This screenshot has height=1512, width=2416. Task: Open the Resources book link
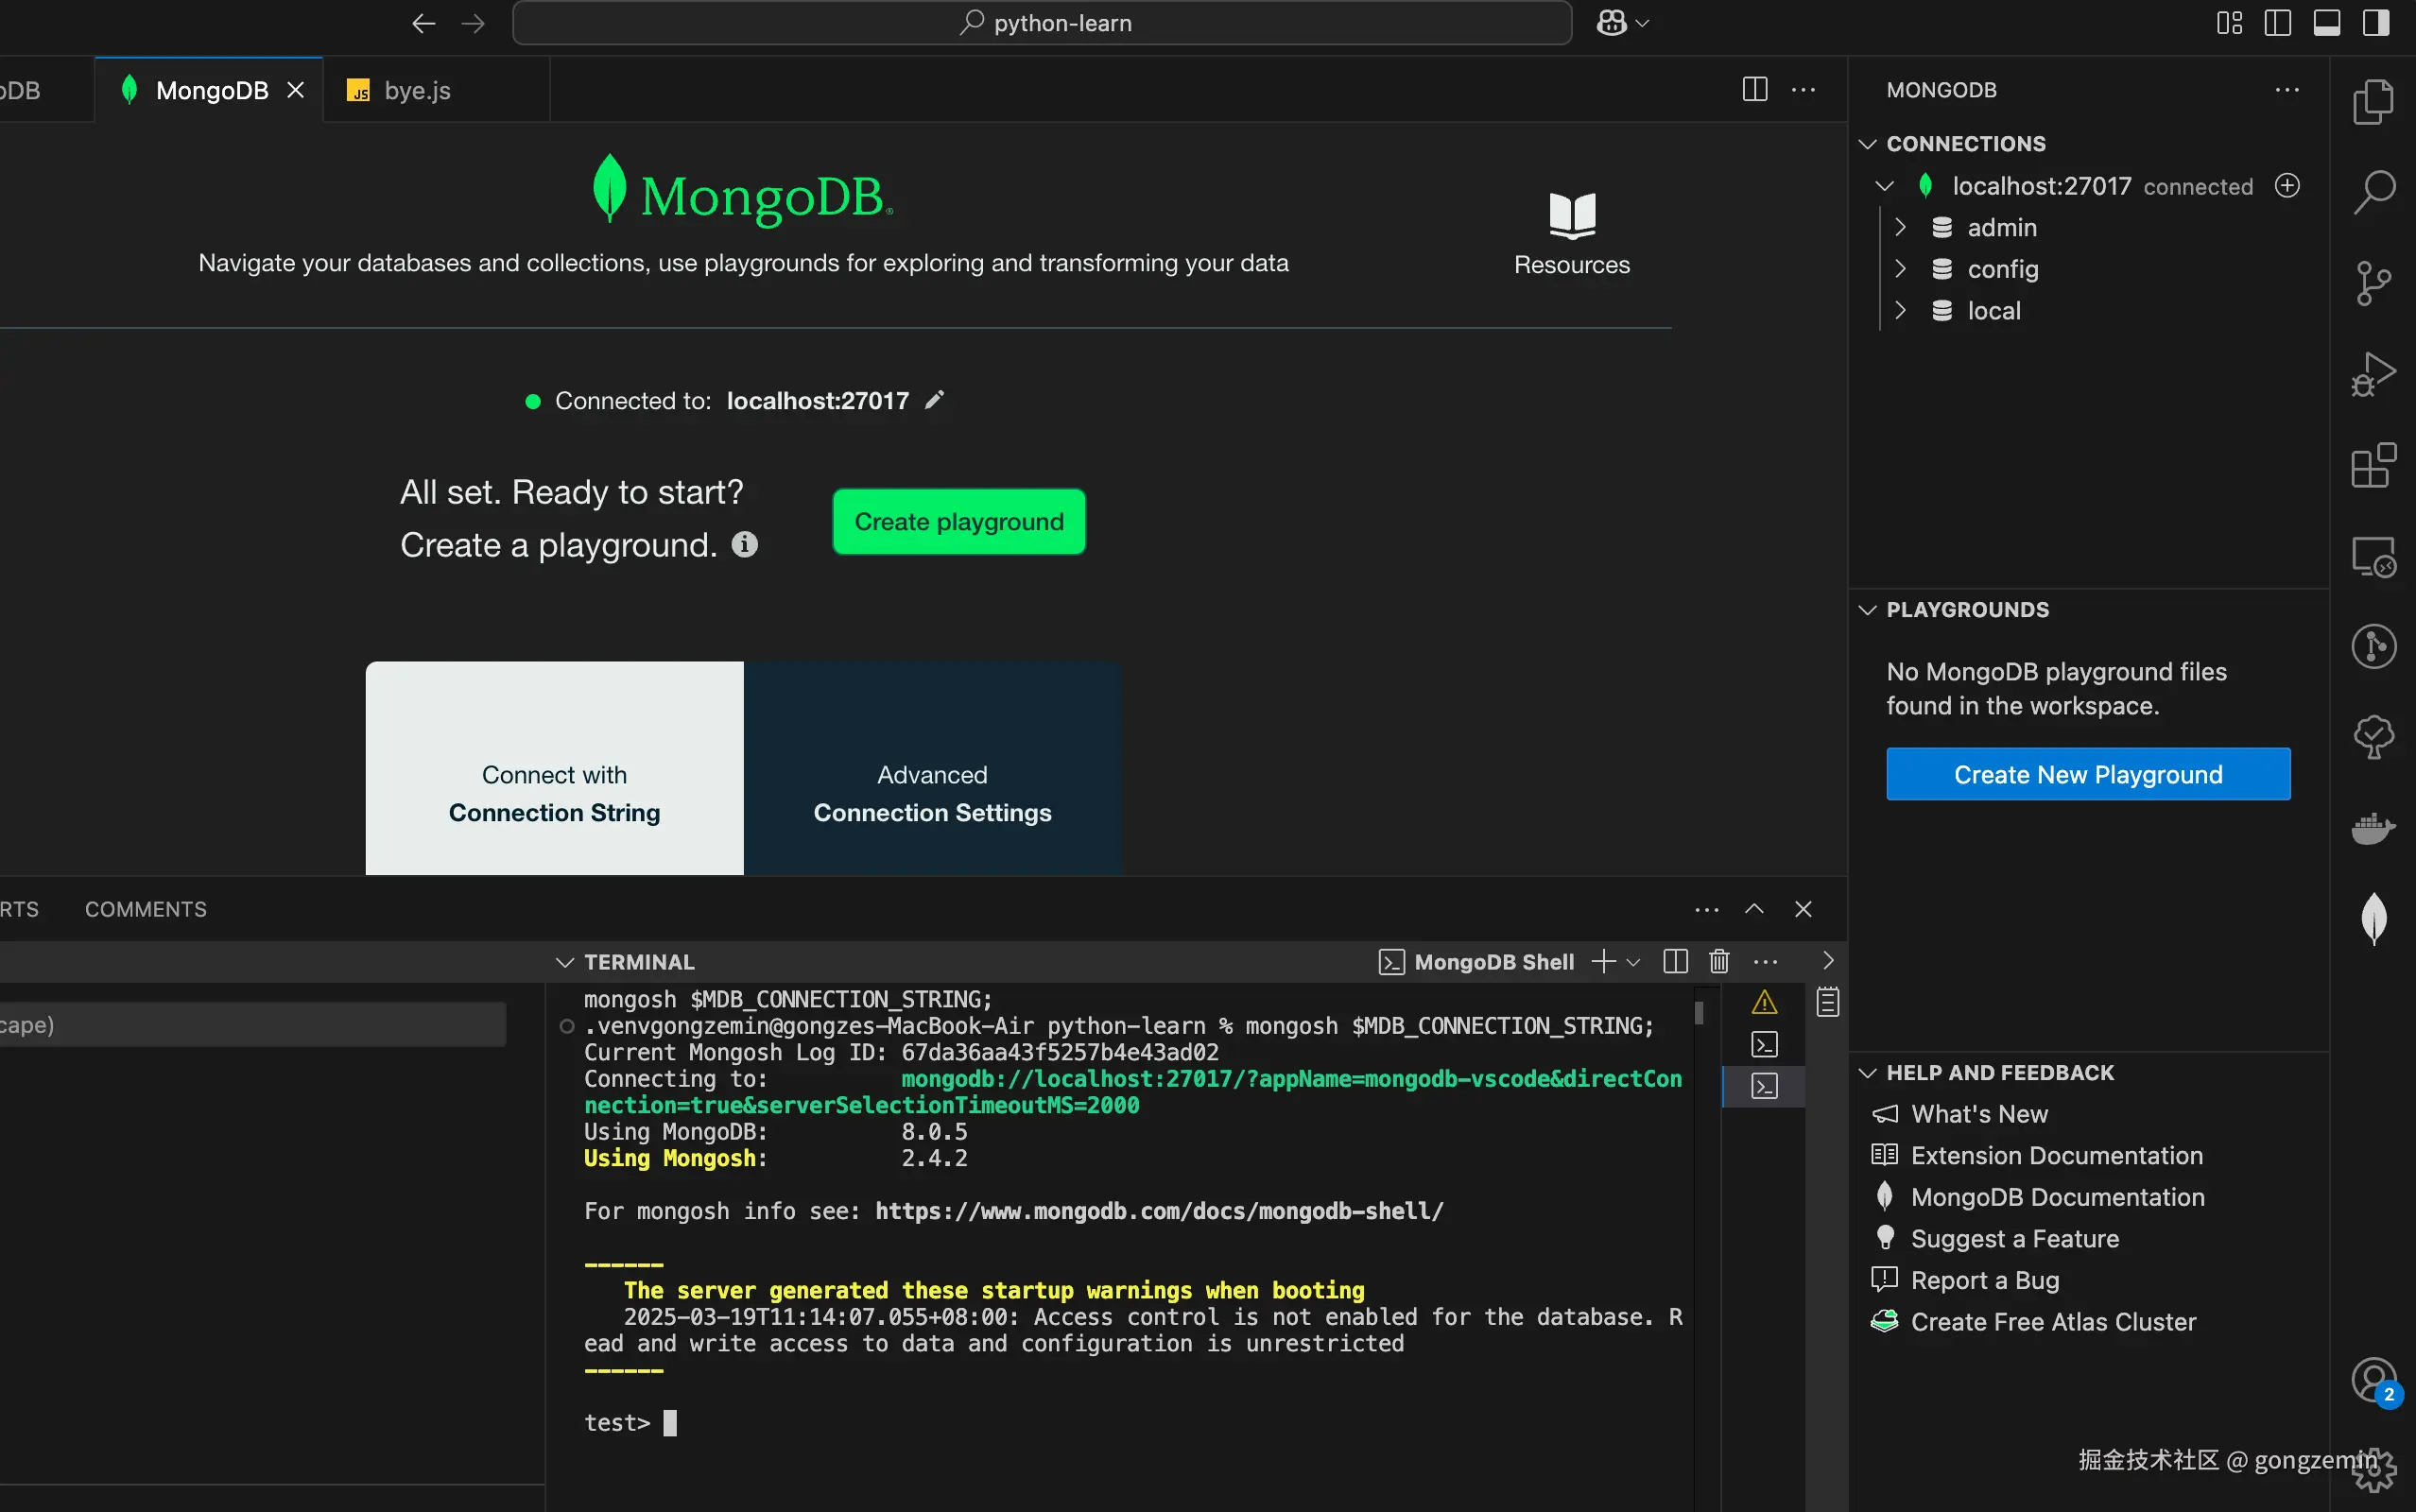pos(1572,234)
